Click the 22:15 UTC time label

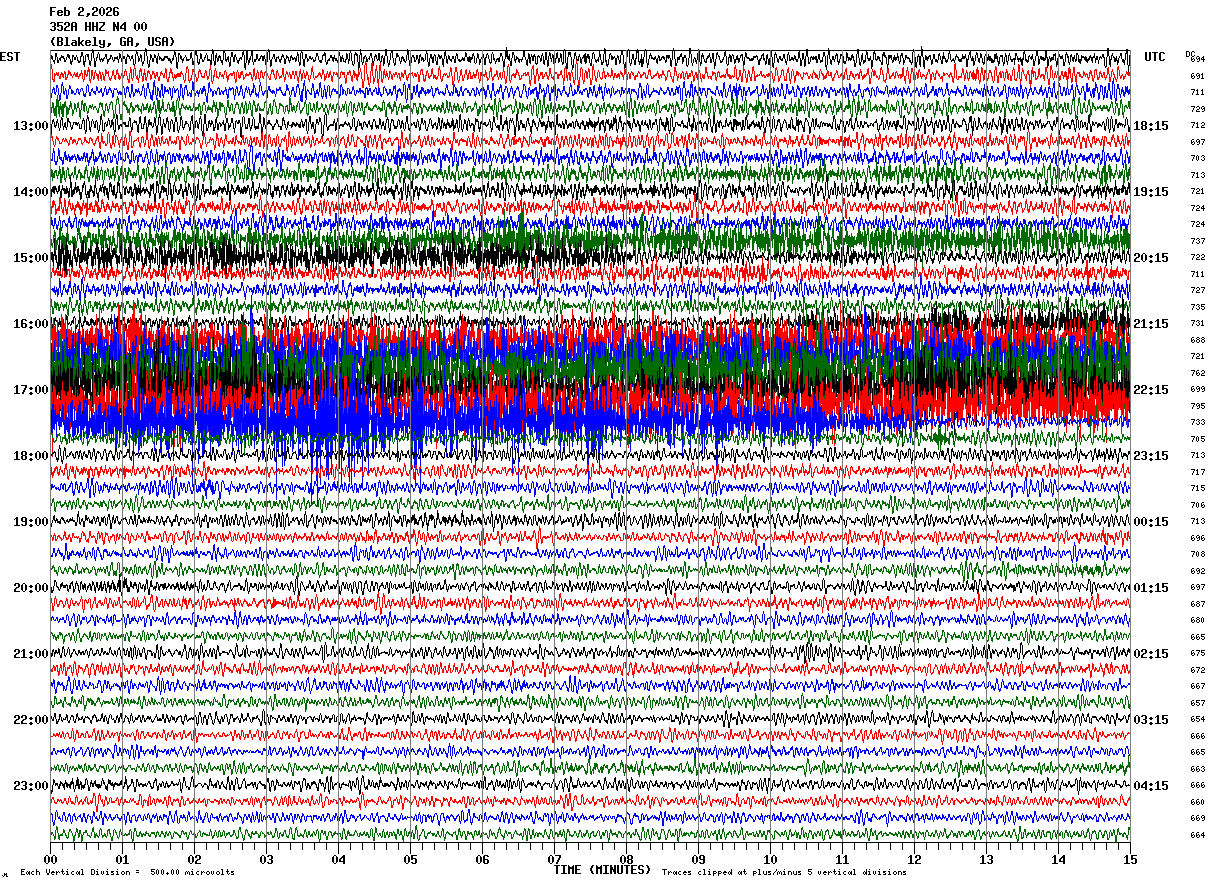tap(1151, 390)
